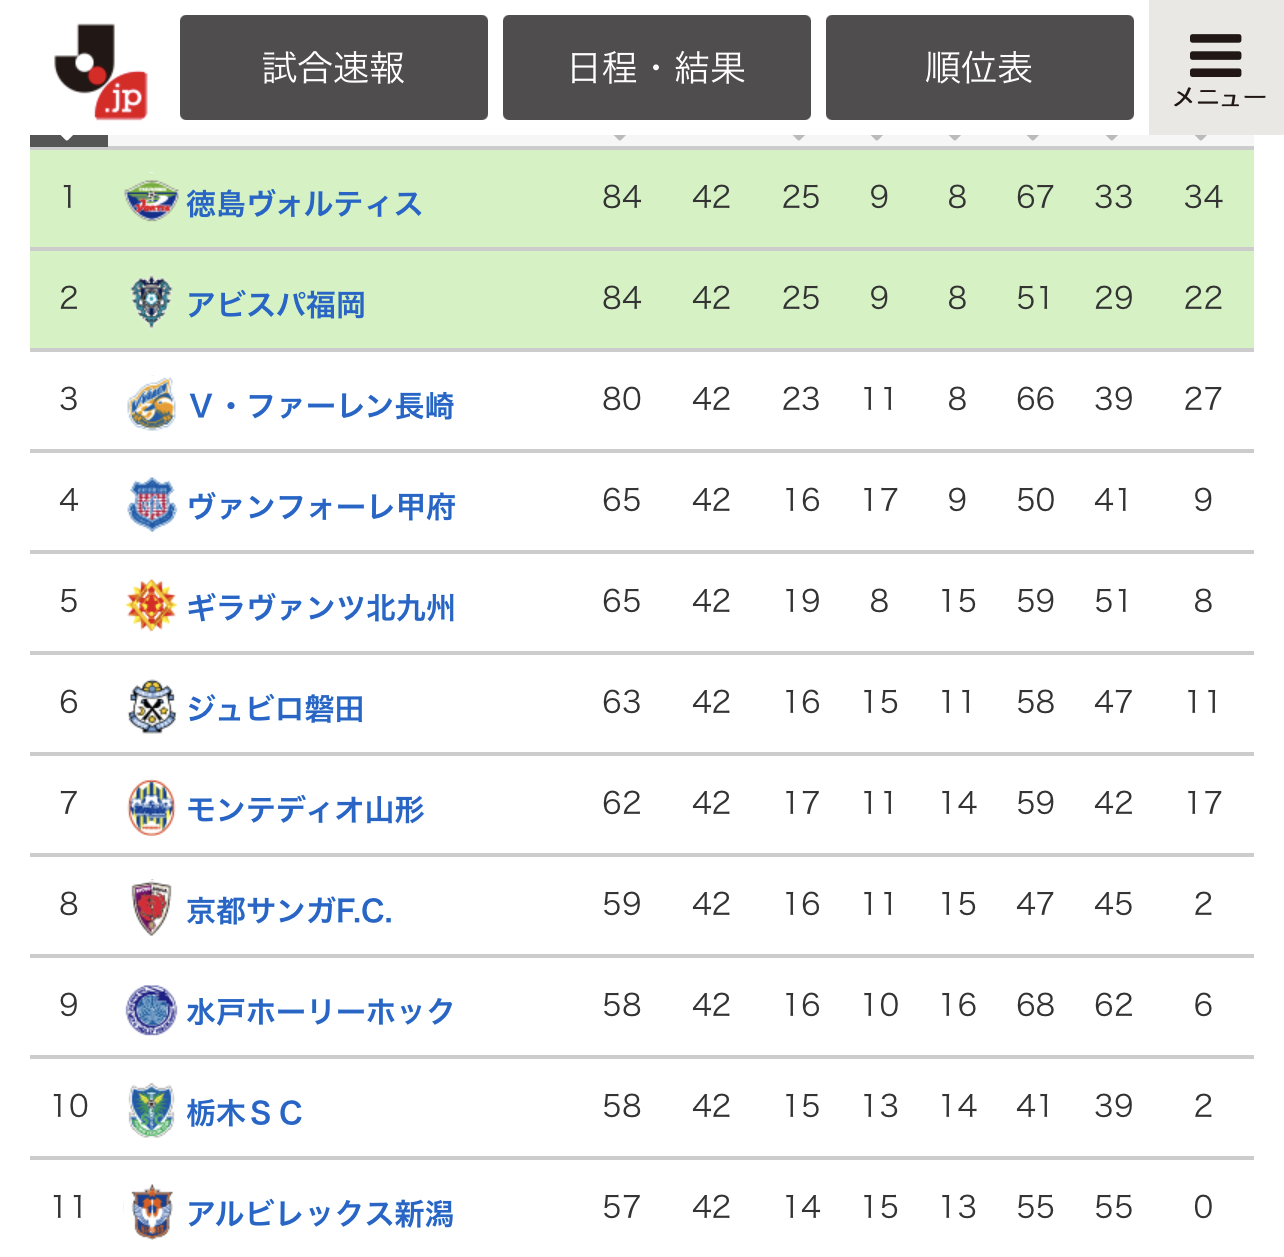Sort by the points column arrow
The image size is (1284, 1257).
[620, 137]
